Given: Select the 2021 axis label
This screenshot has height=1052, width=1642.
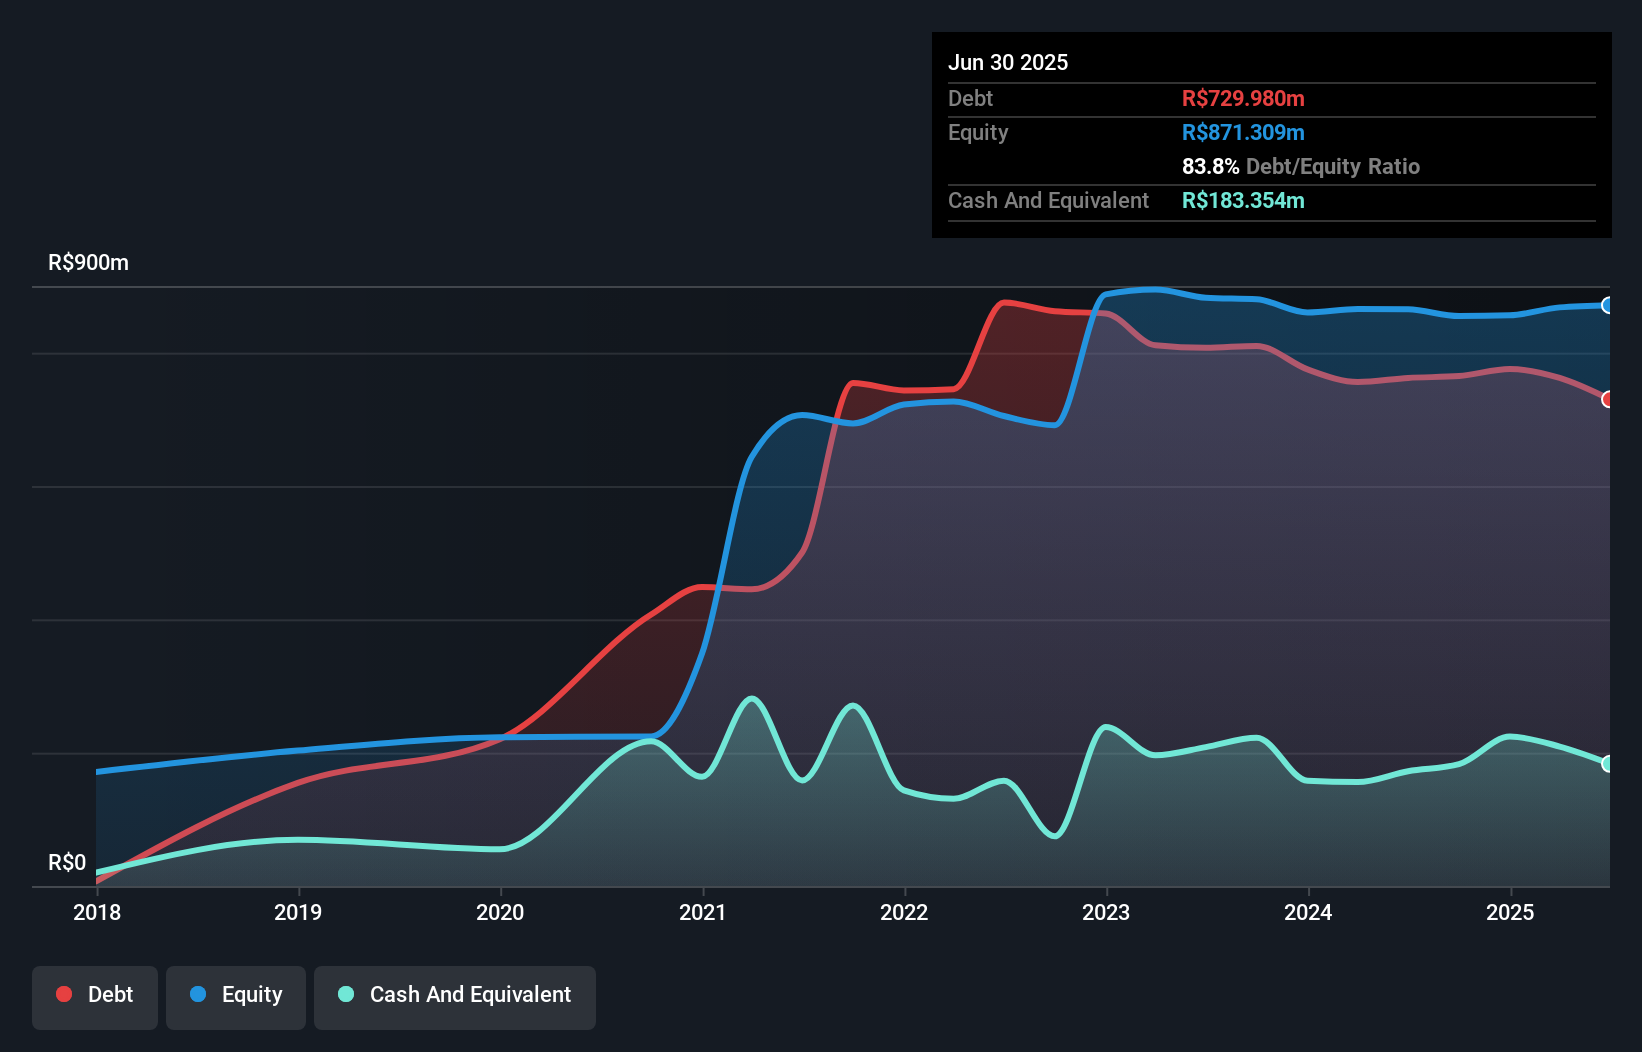Looking at the screenshot, I should click(704, 912).
